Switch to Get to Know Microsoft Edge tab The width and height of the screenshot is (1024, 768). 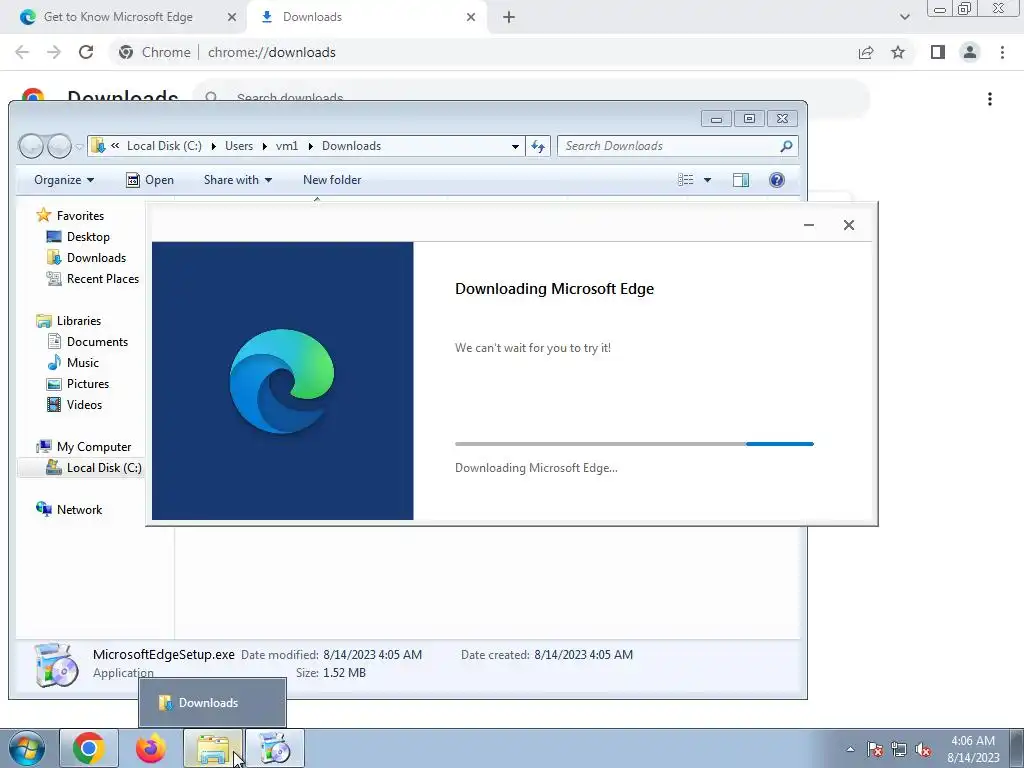click(118, 17)
